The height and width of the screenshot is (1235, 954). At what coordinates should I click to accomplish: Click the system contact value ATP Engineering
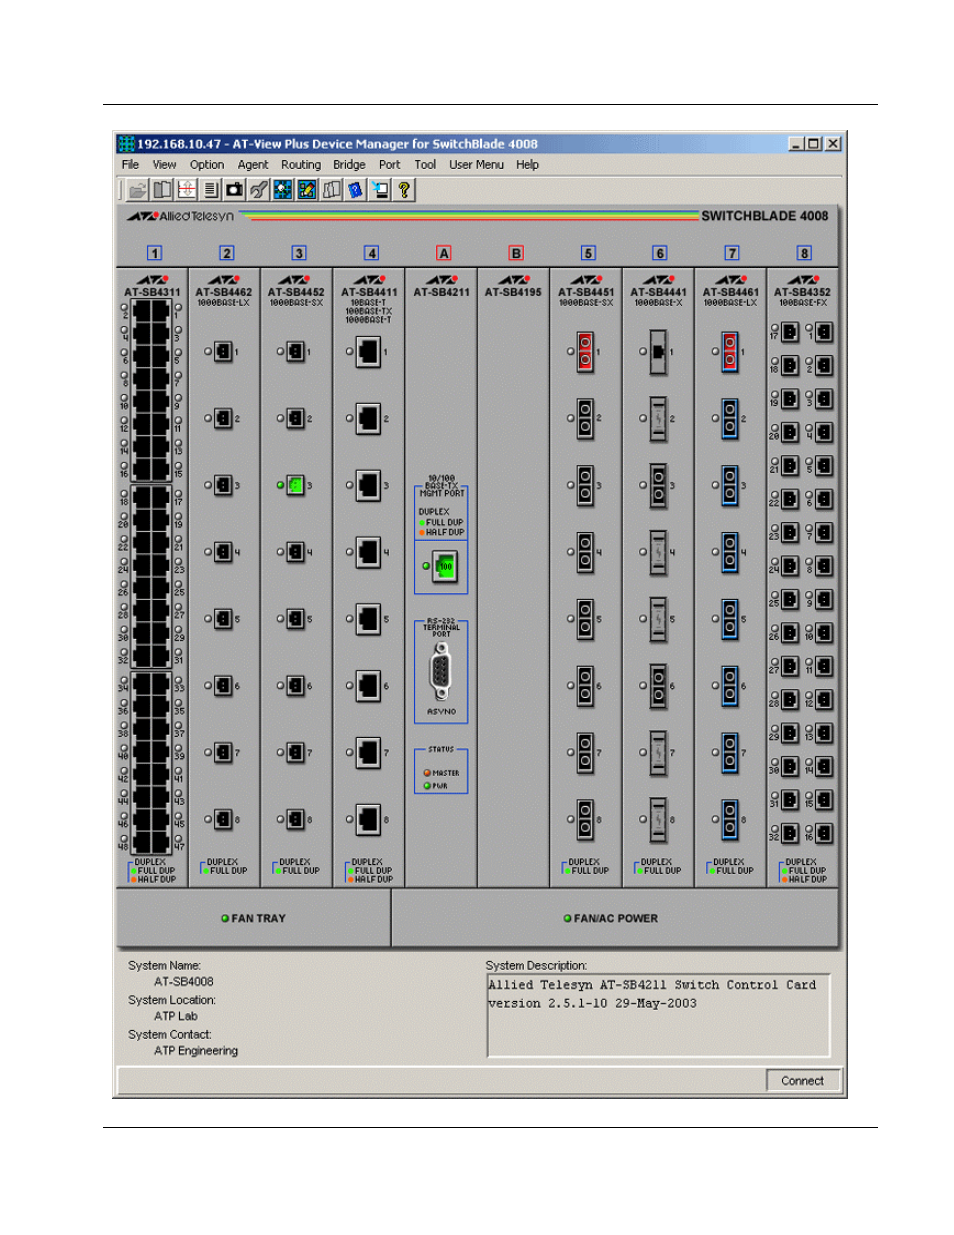196,1051
